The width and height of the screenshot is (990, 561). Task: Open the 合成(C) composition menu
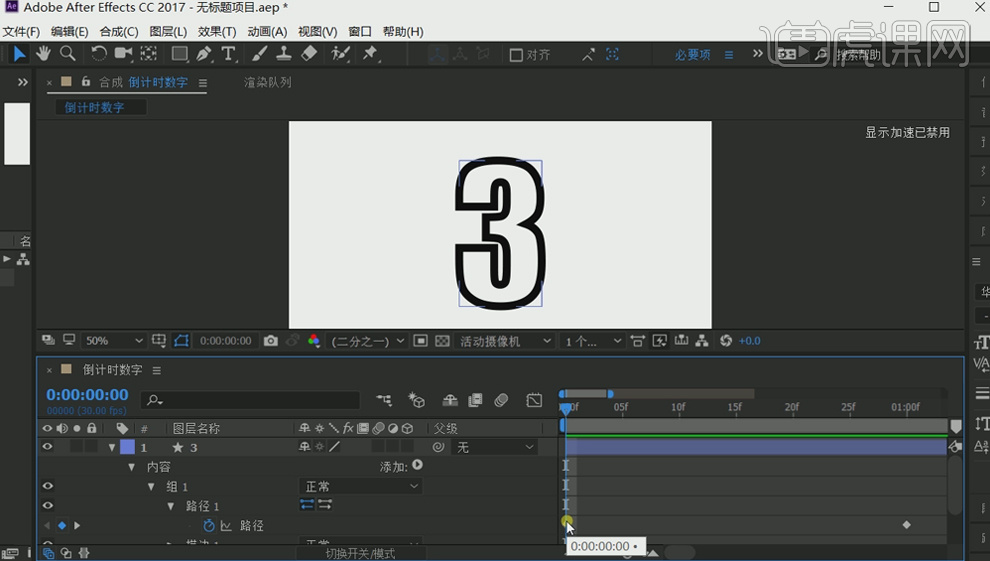point(119,32)
